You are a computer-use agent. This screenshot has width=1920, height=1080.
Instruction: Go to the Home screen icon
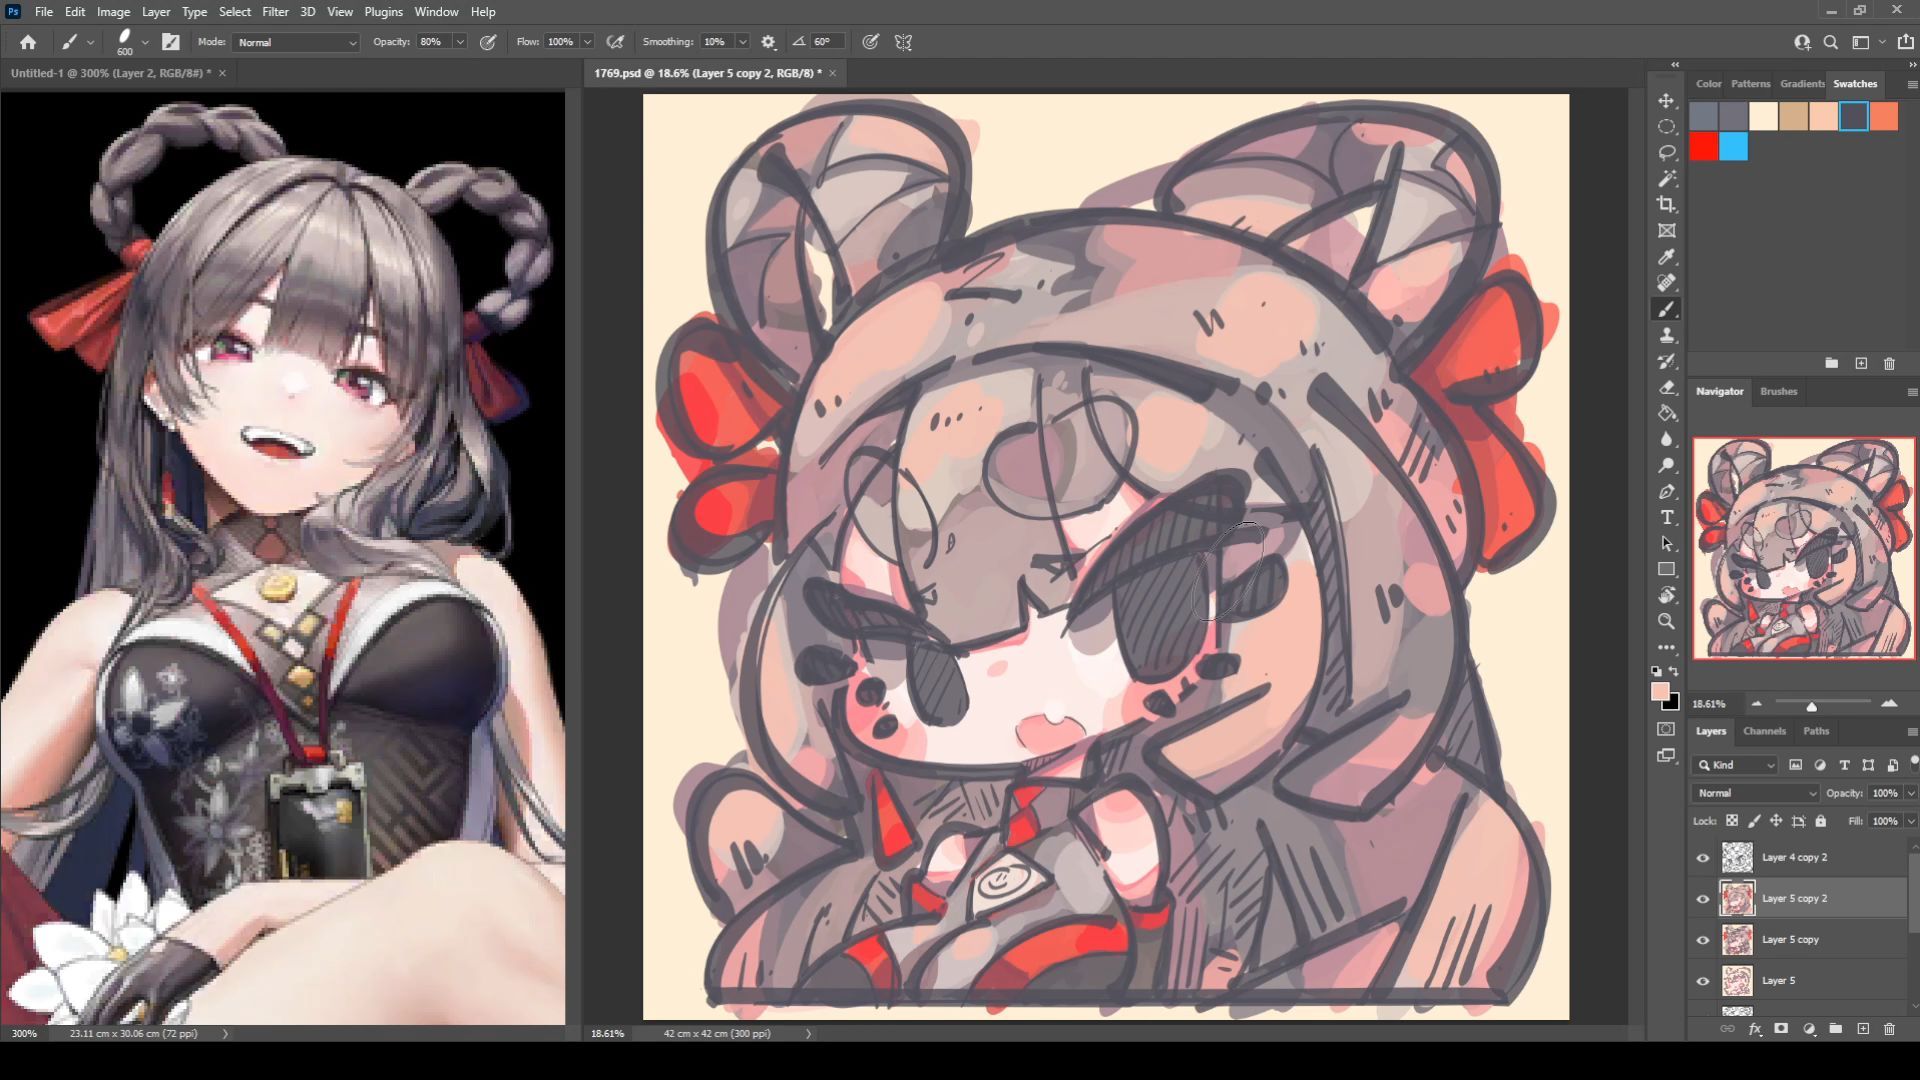[28, 42]
